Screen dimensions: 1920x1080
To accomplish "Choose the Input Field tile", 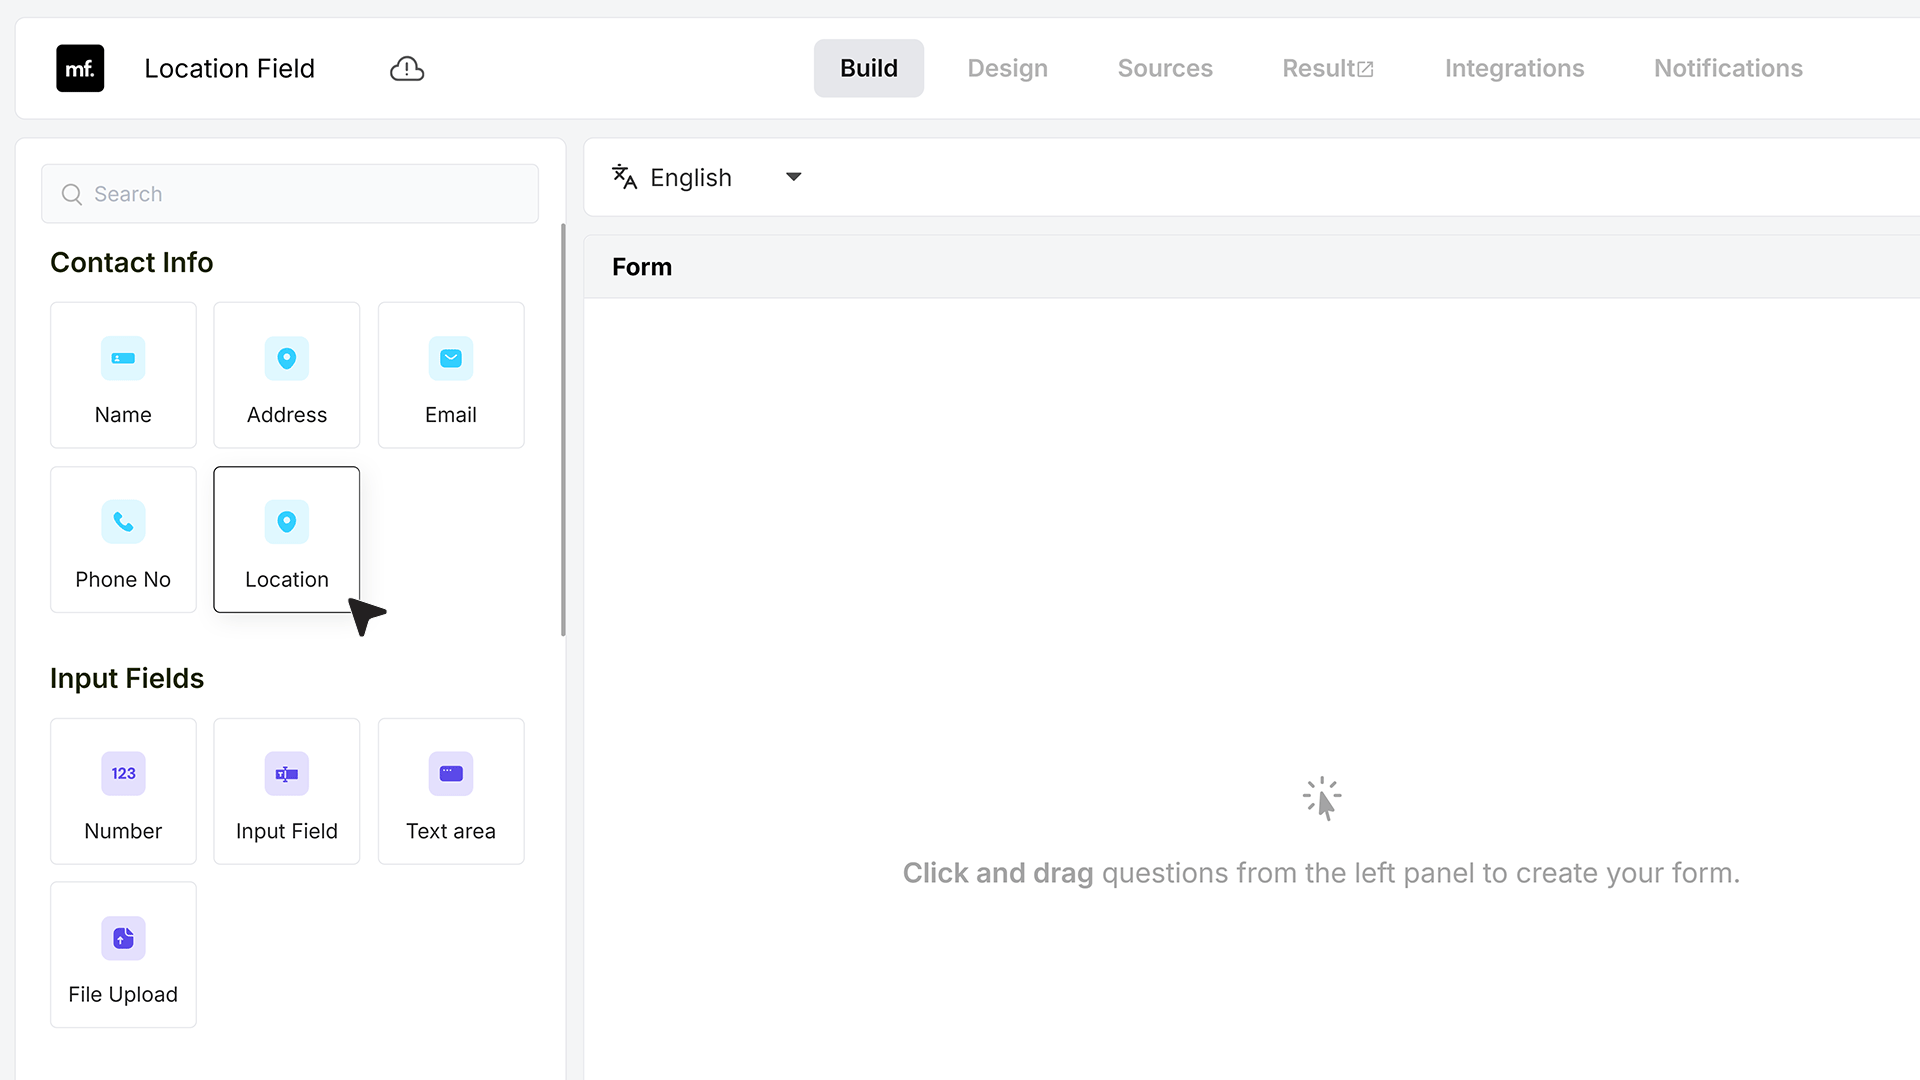I will click(x=287, y=791).
